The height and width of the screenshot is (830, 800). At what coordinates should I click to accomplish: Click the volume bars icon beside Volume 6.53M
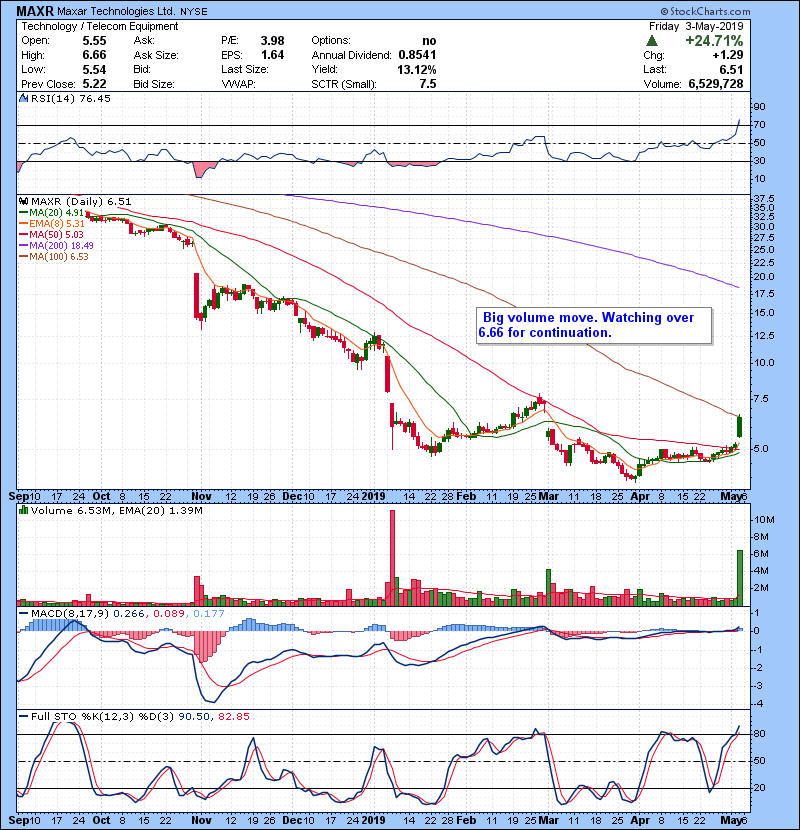(24, 511)
